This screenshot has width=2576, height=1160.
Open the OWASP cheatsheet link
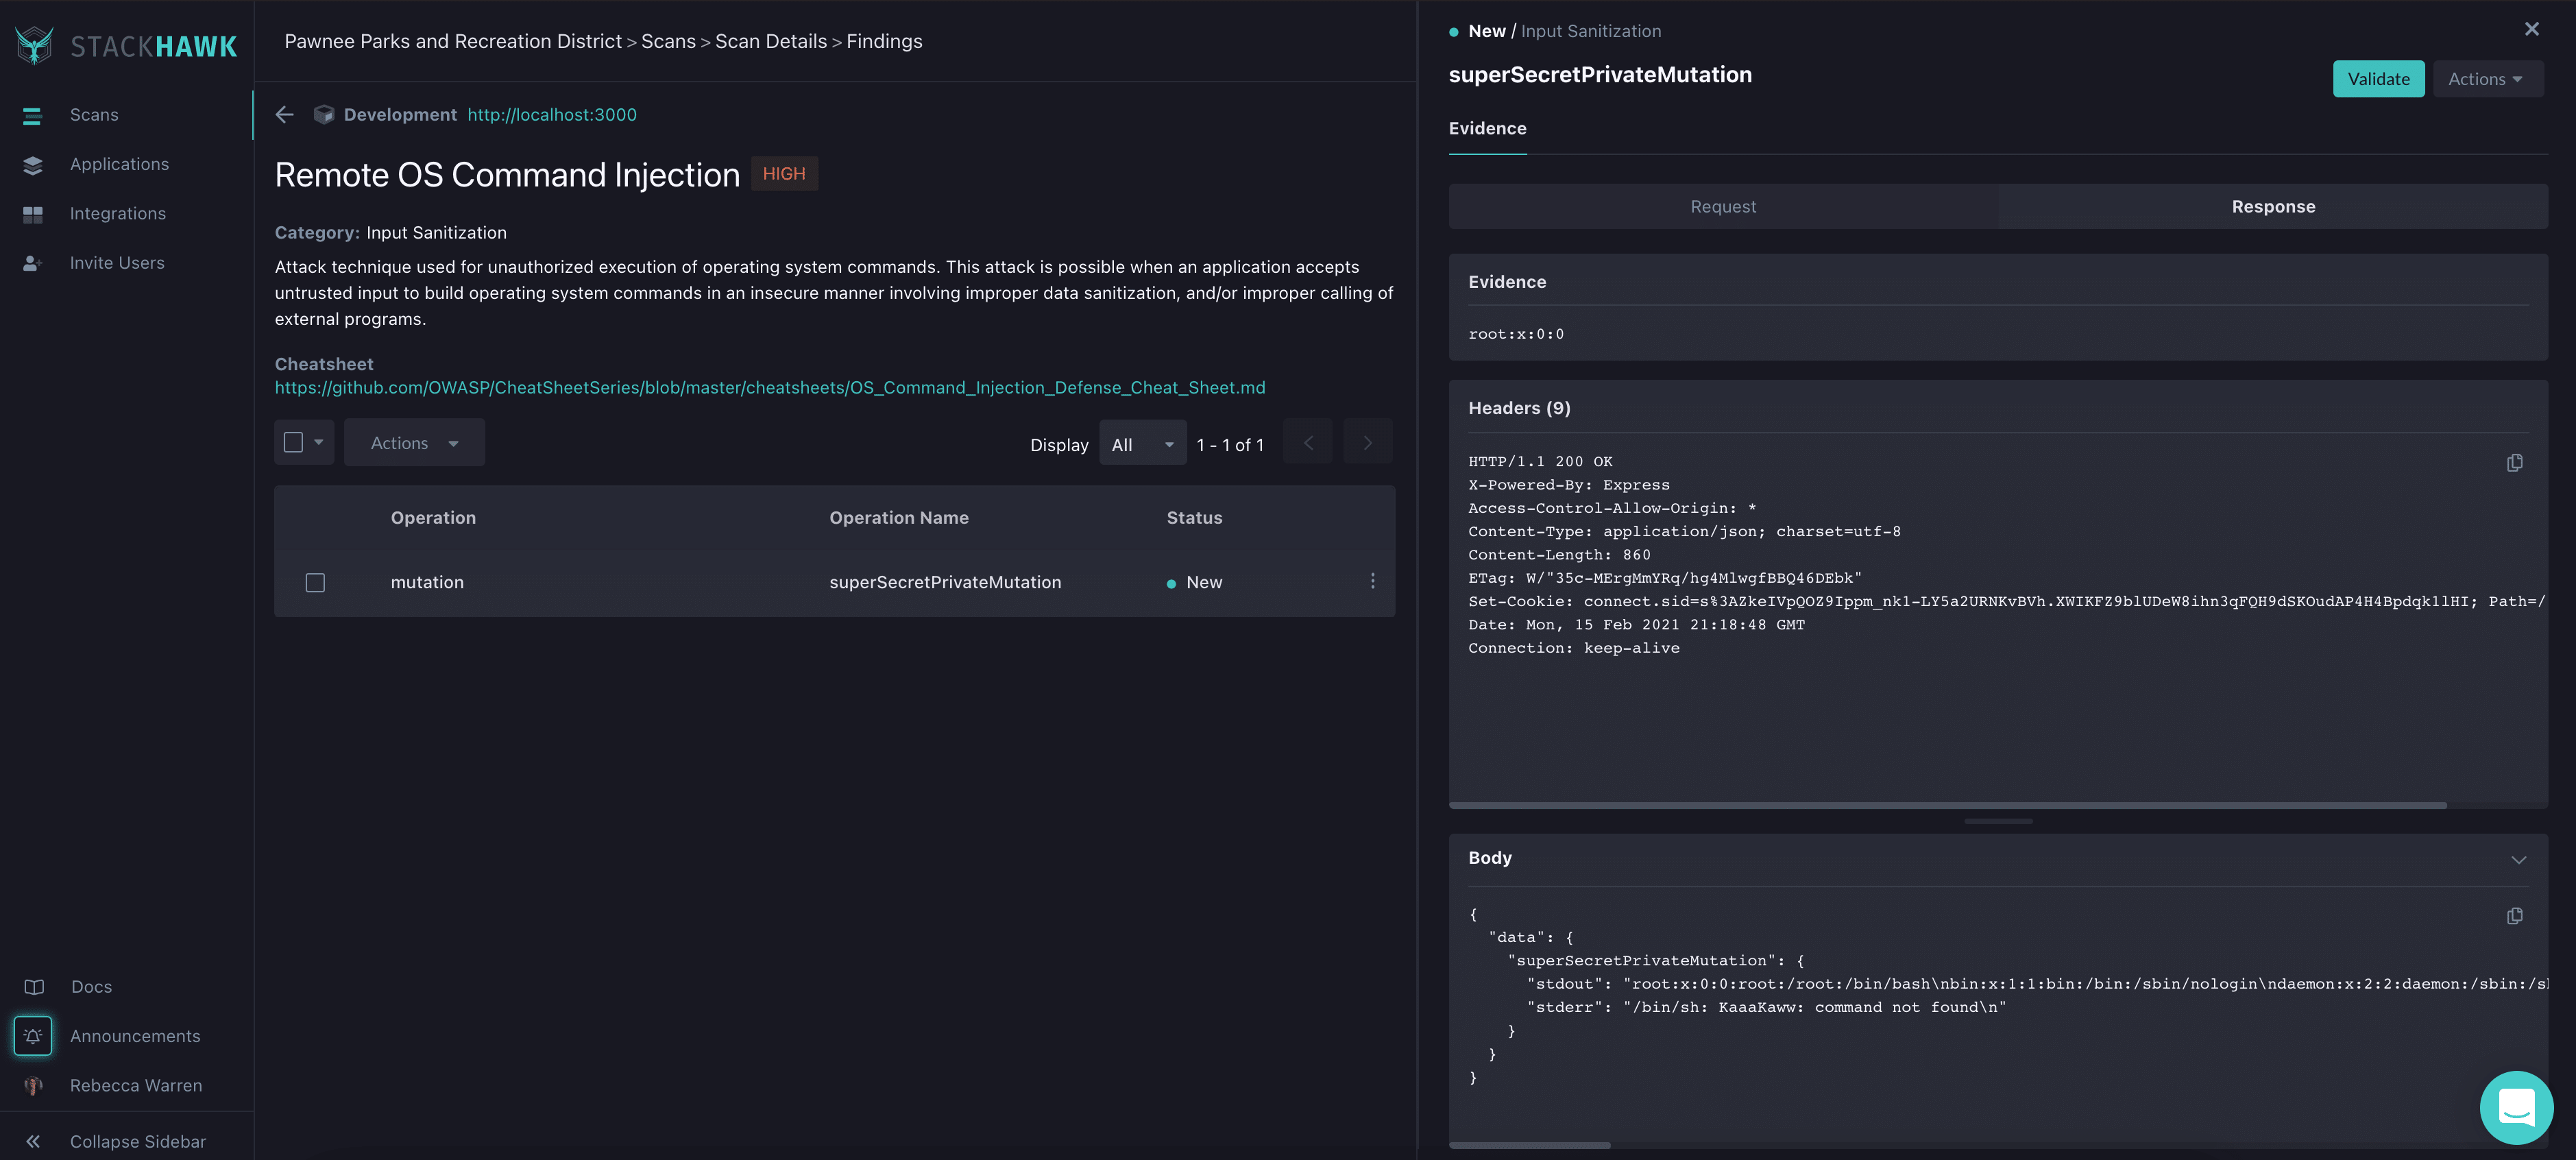770,388
